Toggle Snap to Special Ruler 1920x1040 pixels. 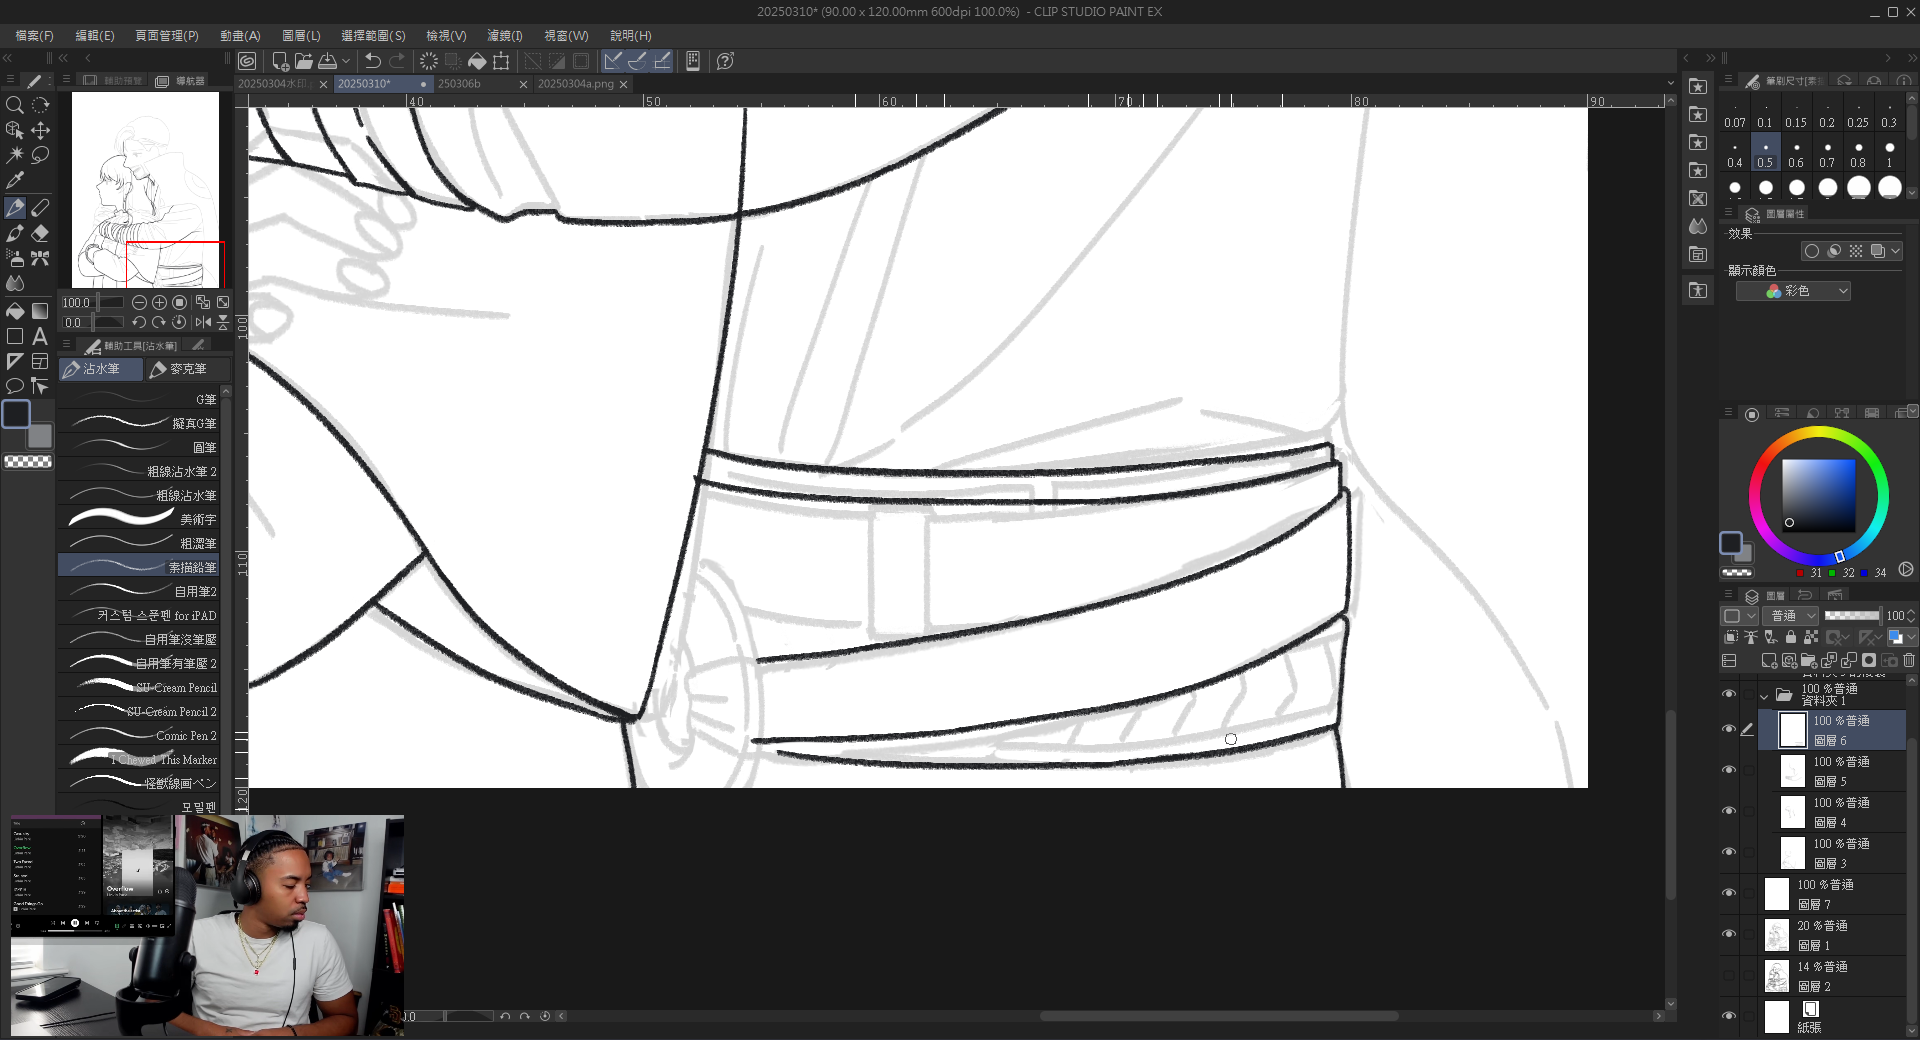tap(637, 61)
